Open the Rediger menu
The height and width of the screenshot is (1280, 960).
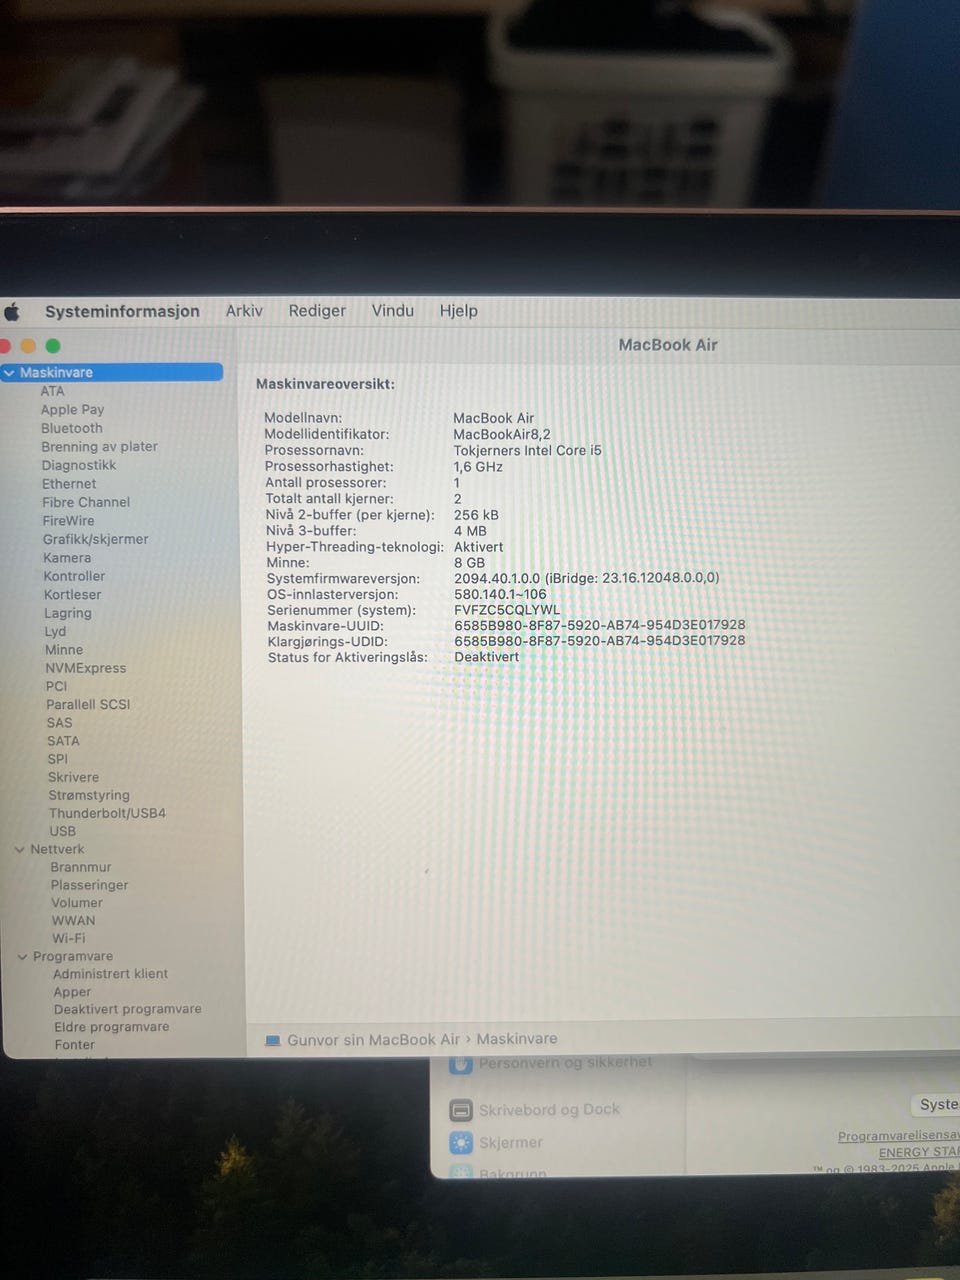(x=317, y=311)
